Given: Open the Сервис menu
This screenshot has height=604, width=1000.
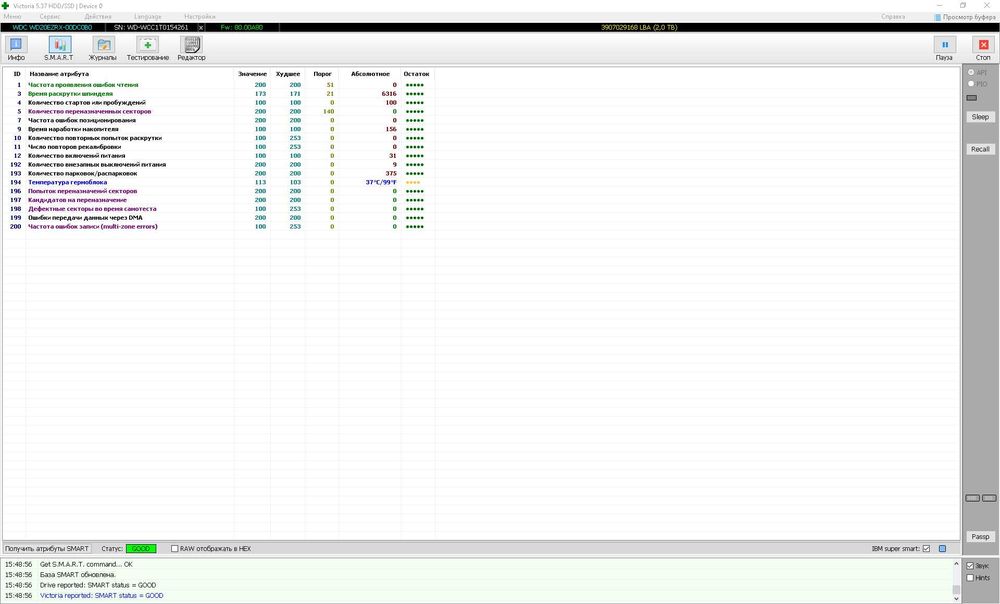Looking at the screenshot, I should click(50, 17).
